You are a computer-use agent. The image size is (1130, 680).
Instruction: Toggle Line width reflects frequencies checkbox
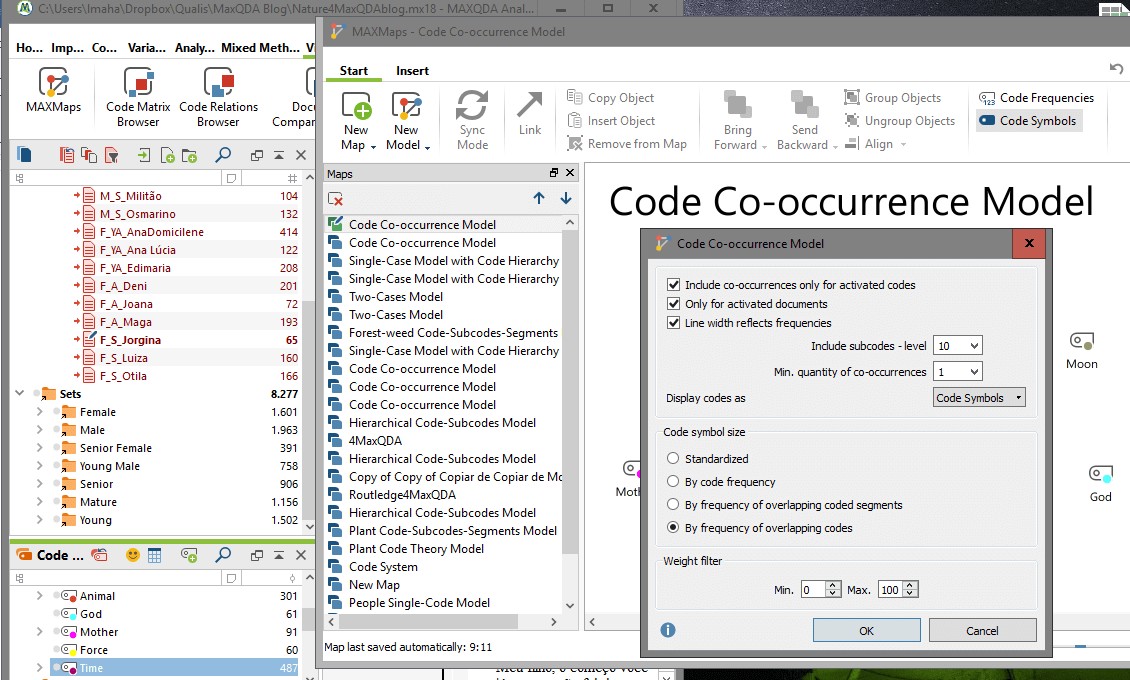[x=674, y=323]
